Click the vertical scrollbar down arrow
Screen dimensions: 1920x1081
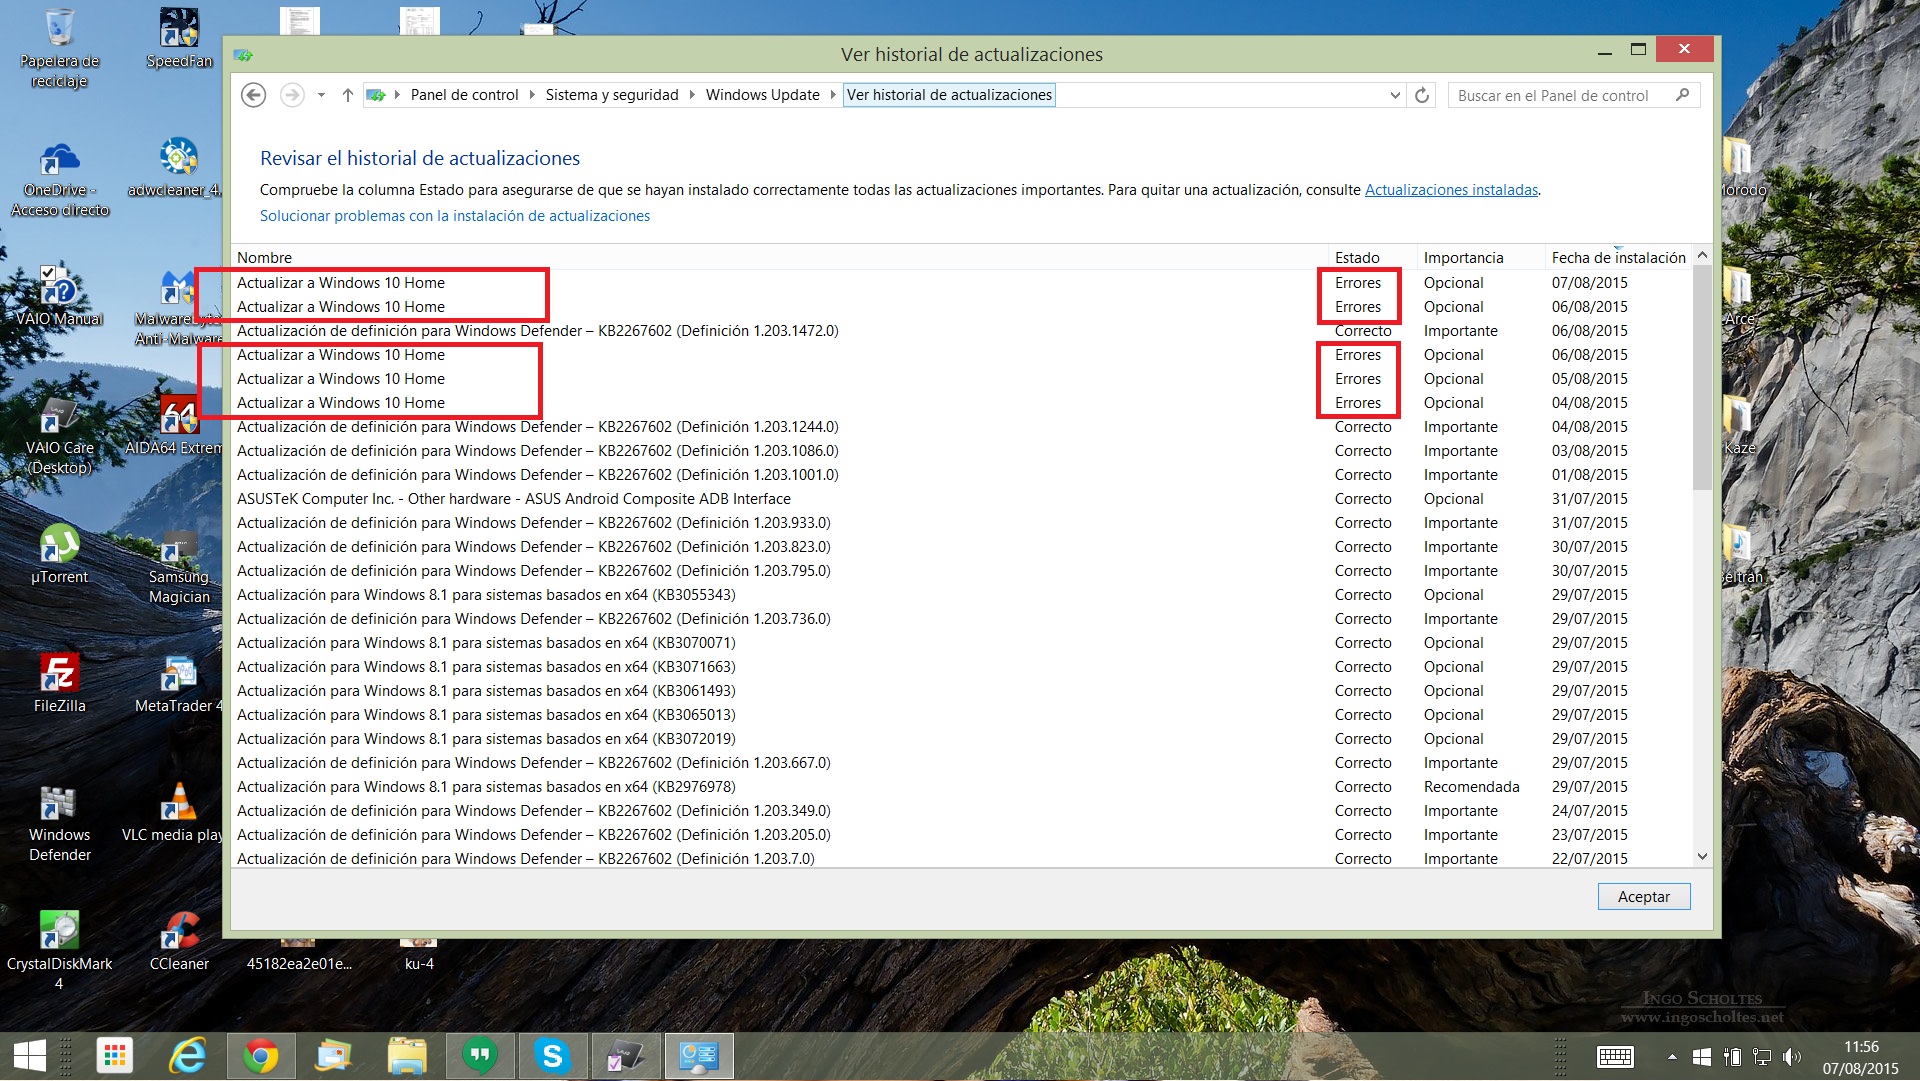(x=1702, y=857)
